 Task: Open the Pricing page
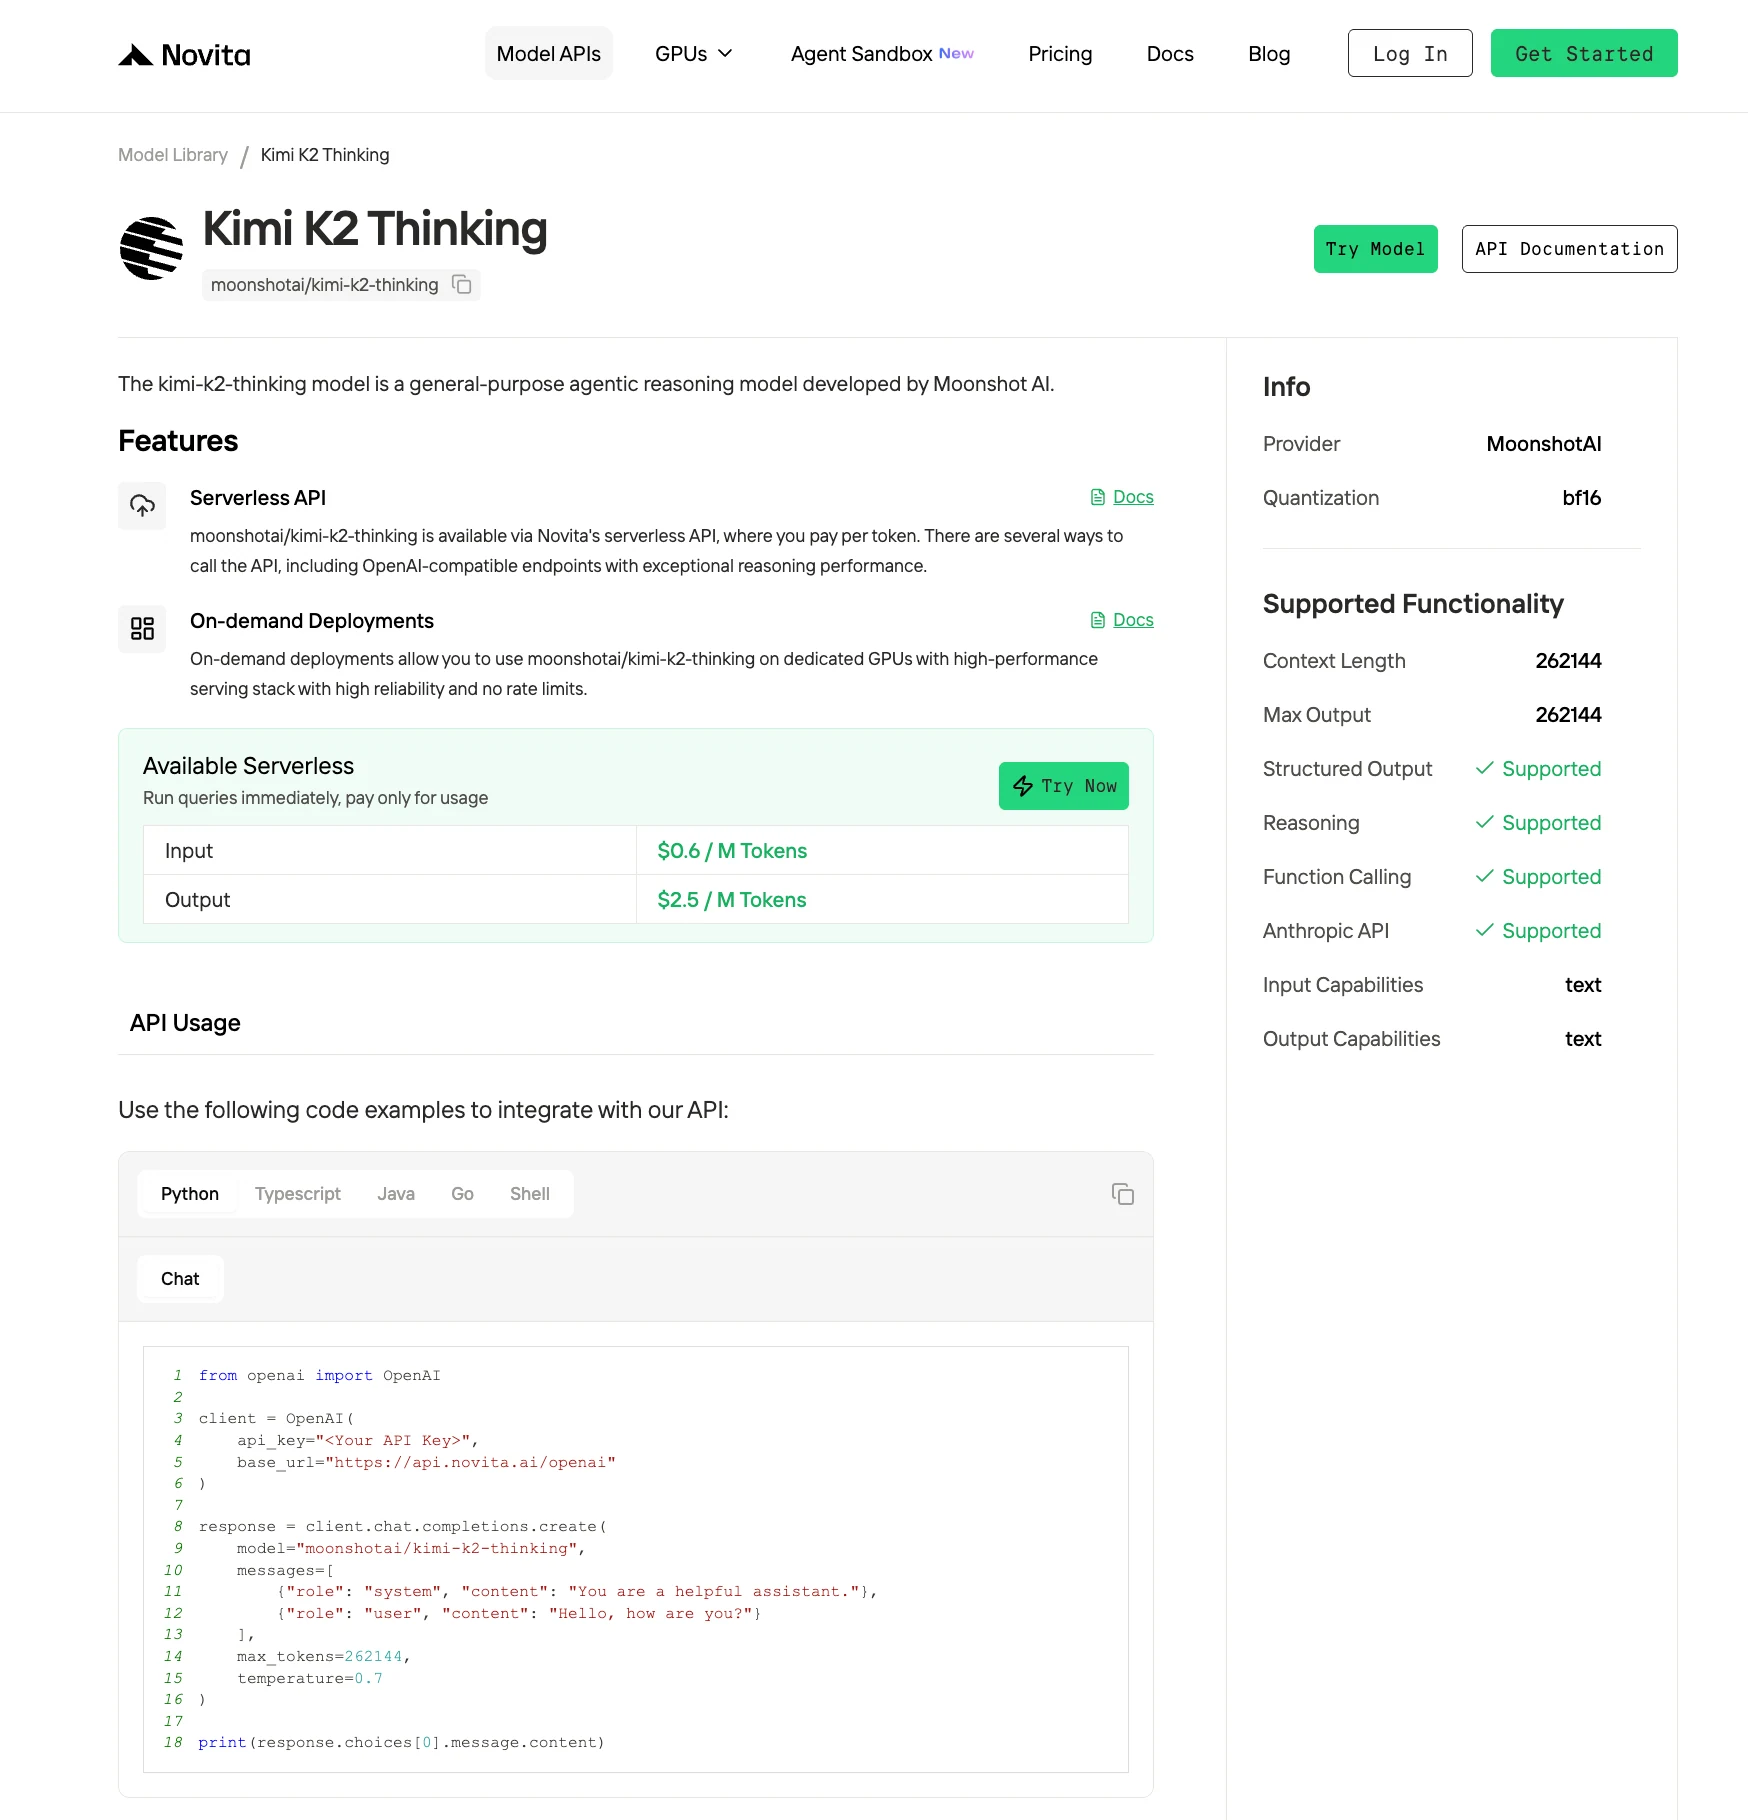pyautogui.click(x=1060, y=54)
